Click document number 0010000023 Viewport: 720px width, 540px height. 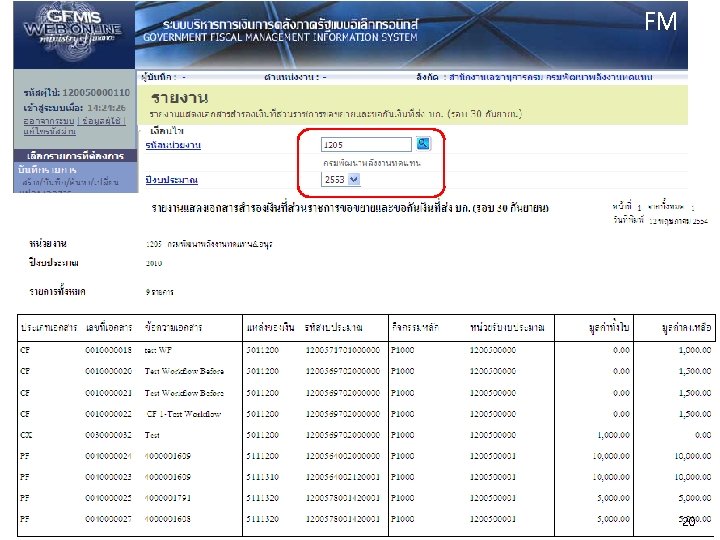pyautogui.click(x=108, y=477)
